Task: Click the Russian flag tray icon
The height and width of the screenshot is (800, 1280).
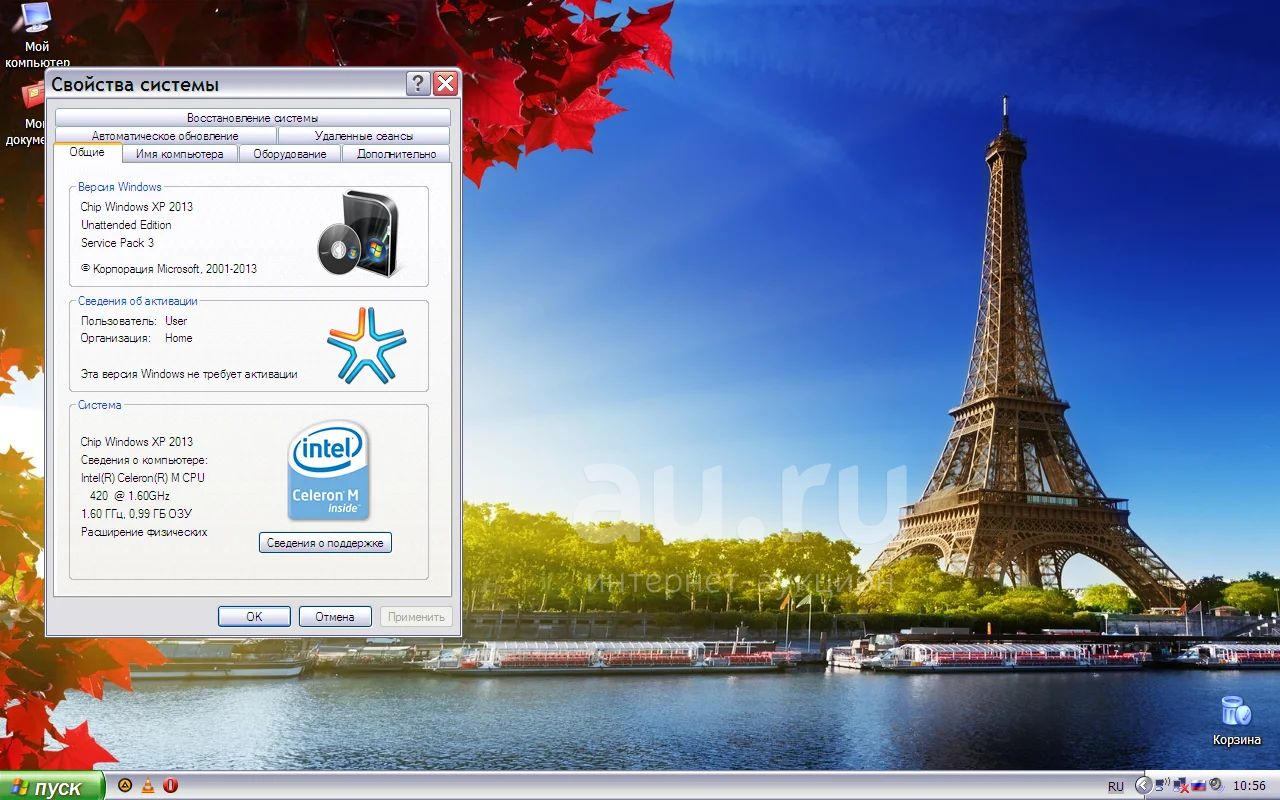Action: (x=1198, y=786)
